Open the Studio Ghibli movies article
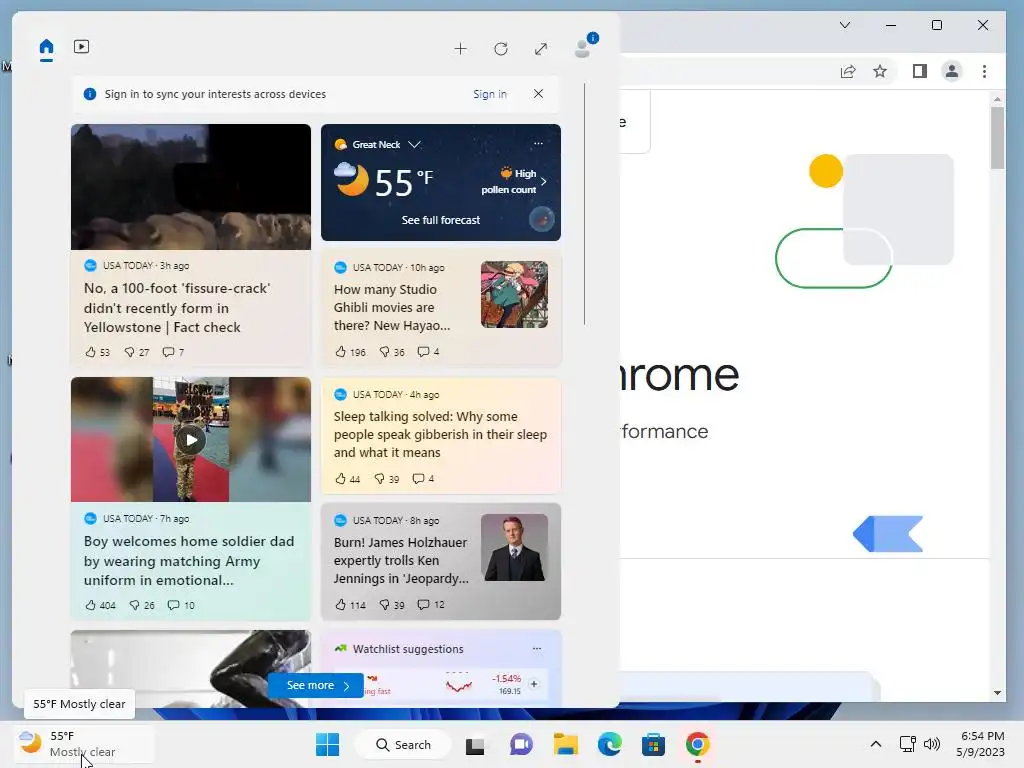 click(392, 307)
